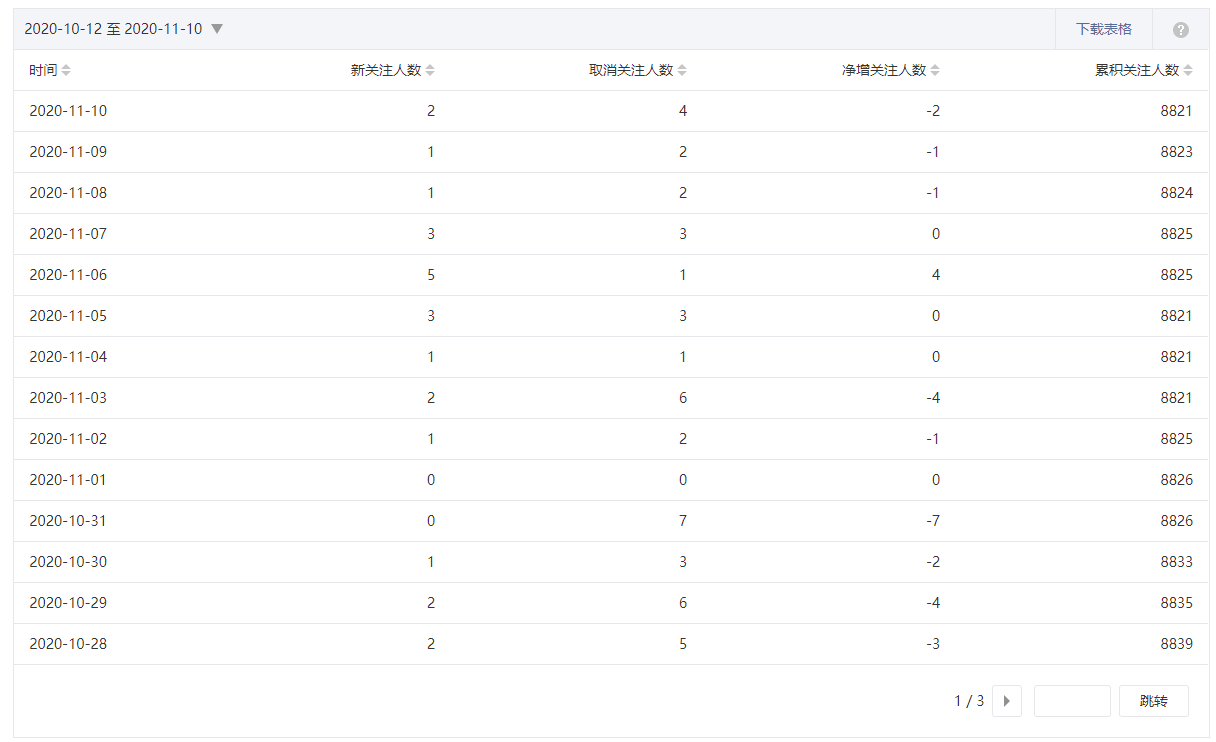Click cumulative value 8823 for 2020-11-09
The height and width of the screenshot is (742, 1216).
tap(1177, 152)
